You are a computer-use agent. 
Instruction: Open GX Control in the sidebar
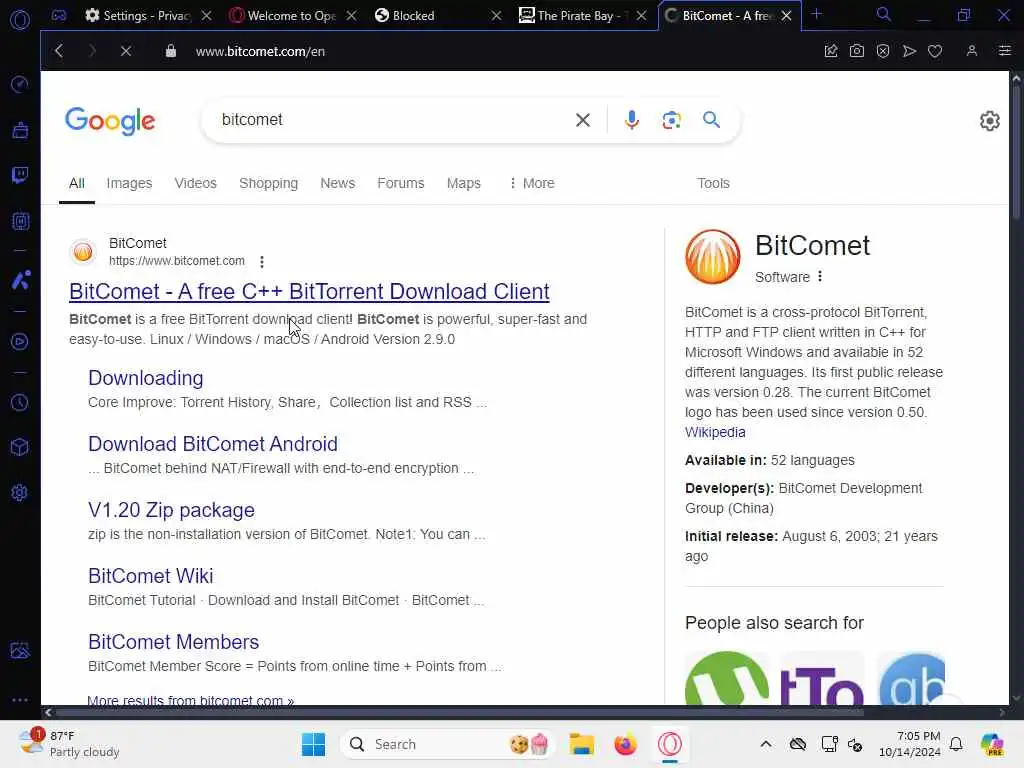(x=20, y=84)
